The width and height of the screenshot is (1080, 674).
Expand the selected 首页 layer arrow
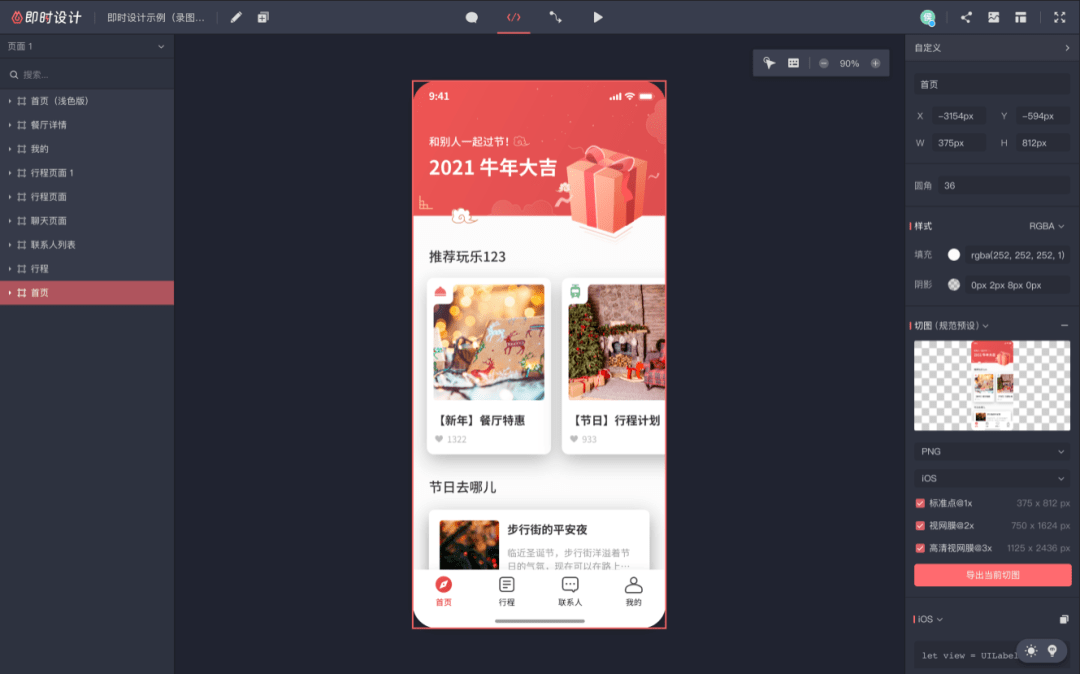[10, 293]
